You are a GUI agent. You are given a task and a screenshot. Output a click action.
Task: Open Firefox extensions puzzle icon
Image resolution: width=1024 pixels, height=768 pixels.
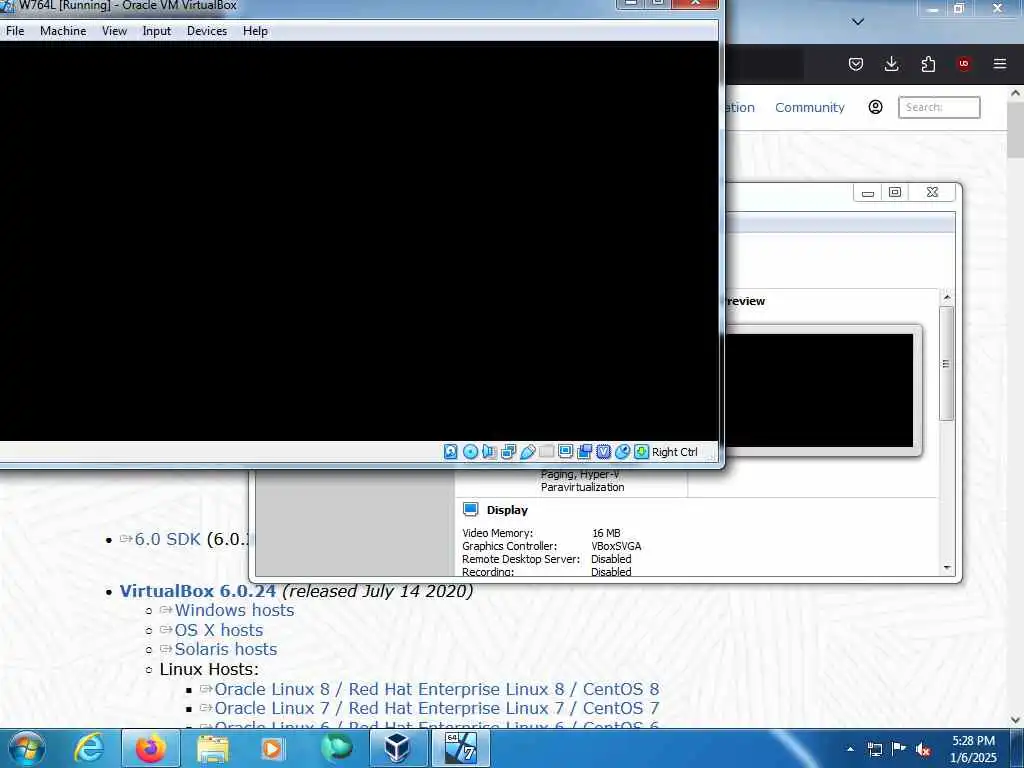(x=928, y=64)
